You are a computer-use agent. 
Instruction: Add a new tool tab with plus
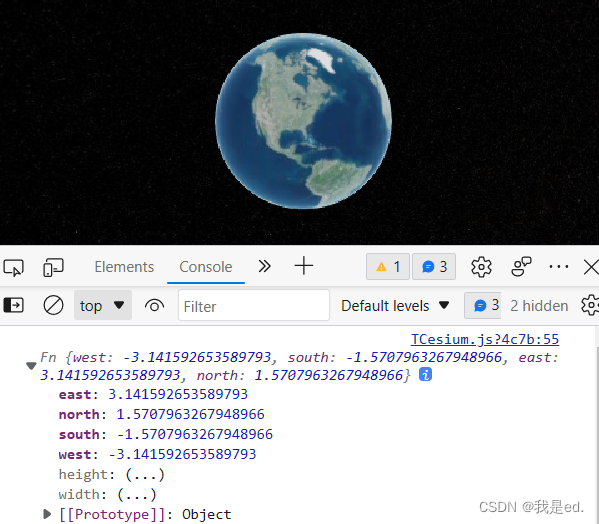[304, 266]
